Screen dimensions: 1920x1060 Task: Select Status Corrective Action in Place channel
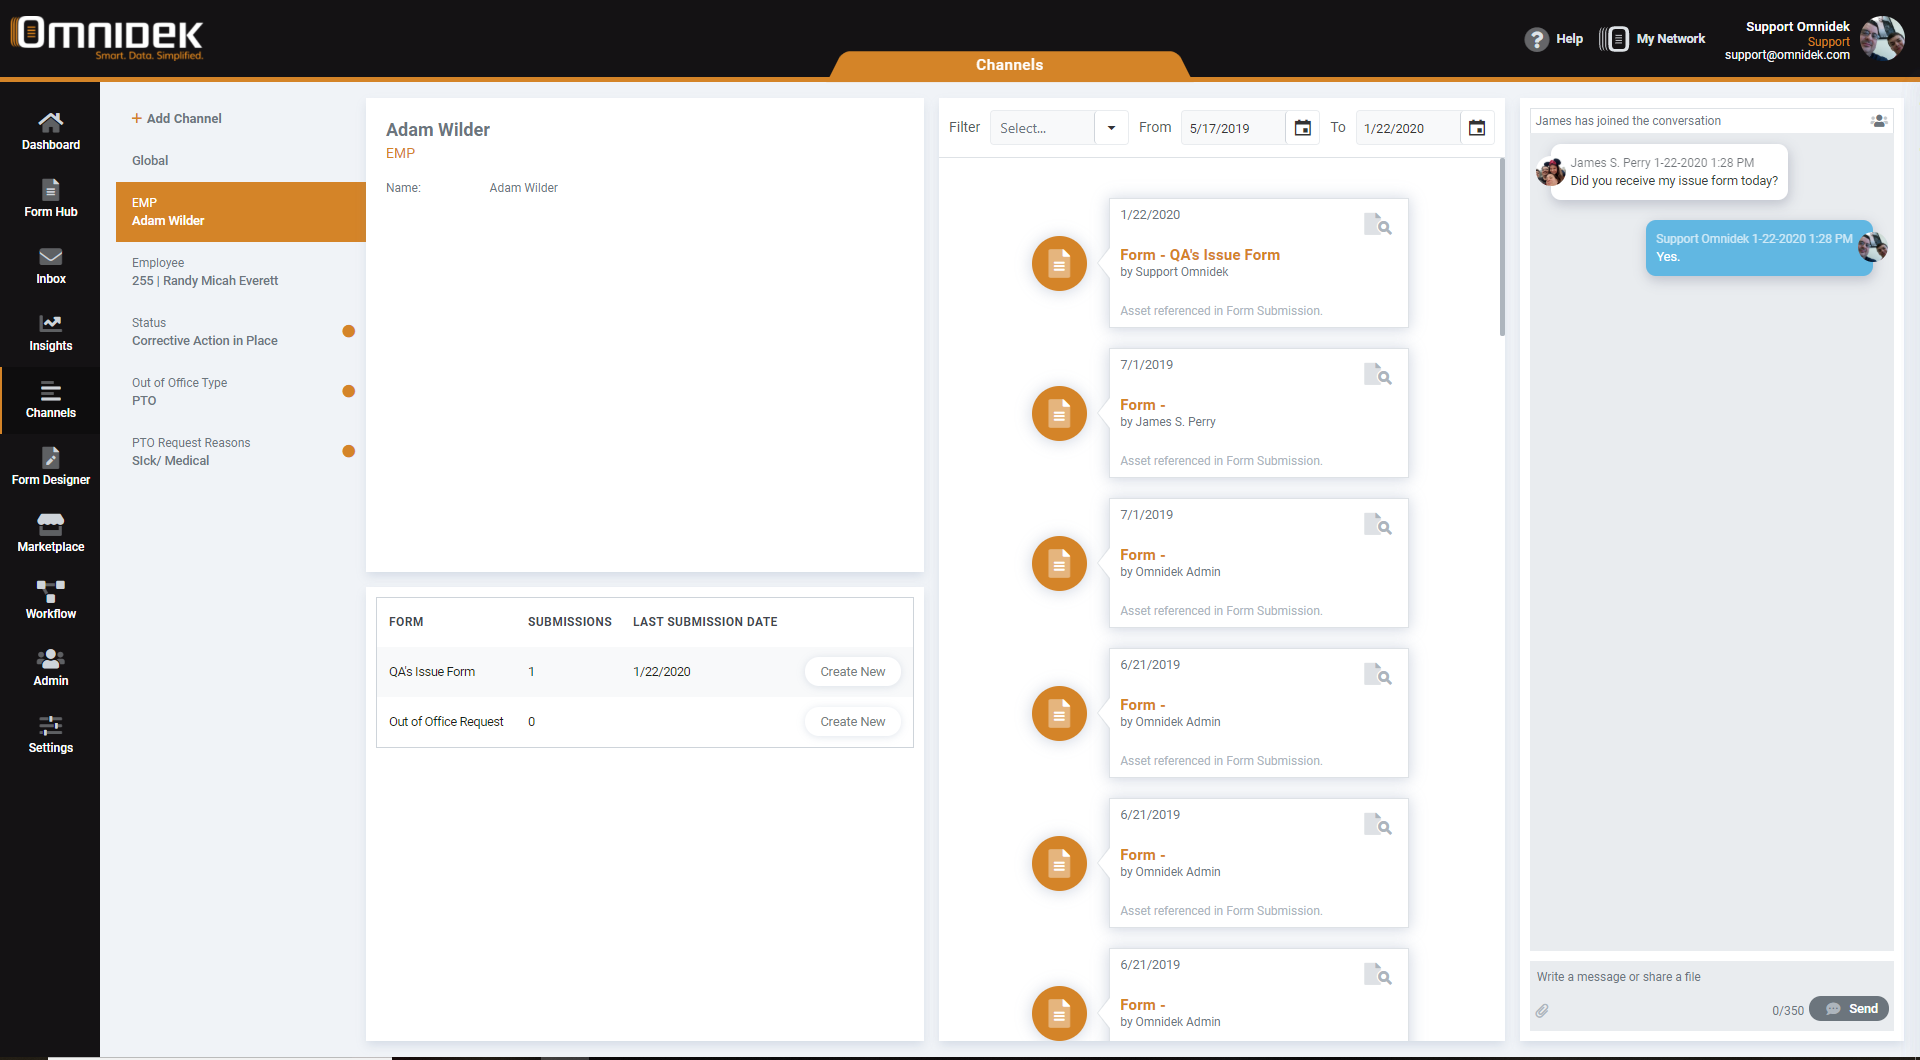pos(241,332)
